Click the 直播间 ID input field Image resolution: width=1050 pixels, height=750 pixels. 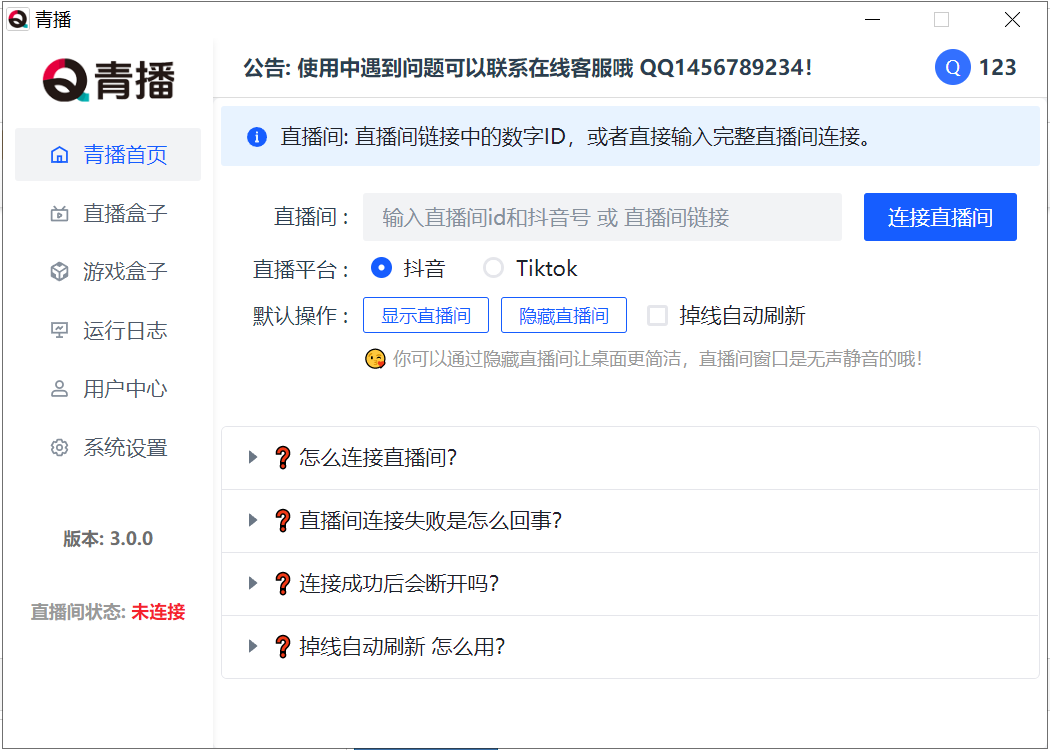600,216
